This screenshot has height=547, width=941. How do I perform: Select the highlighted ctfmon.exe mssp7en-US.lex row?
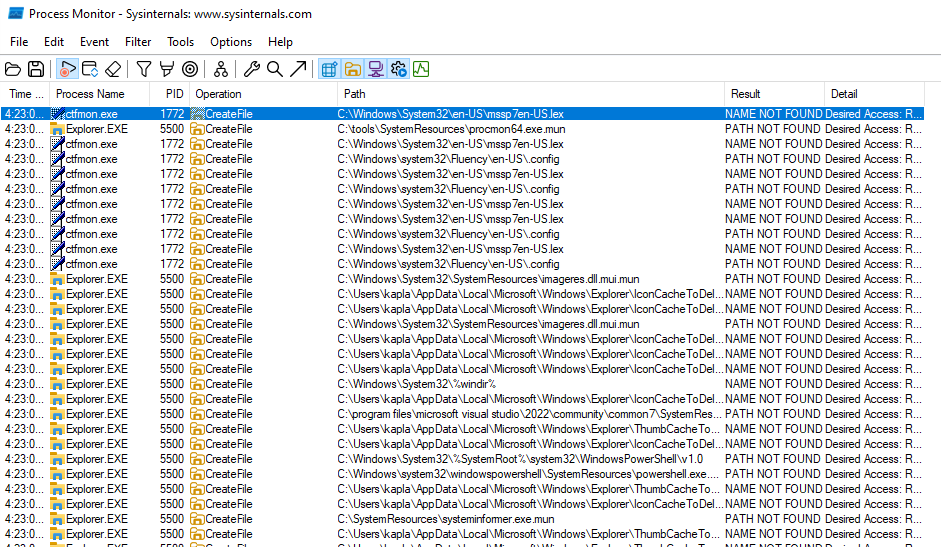coord(462,114)
